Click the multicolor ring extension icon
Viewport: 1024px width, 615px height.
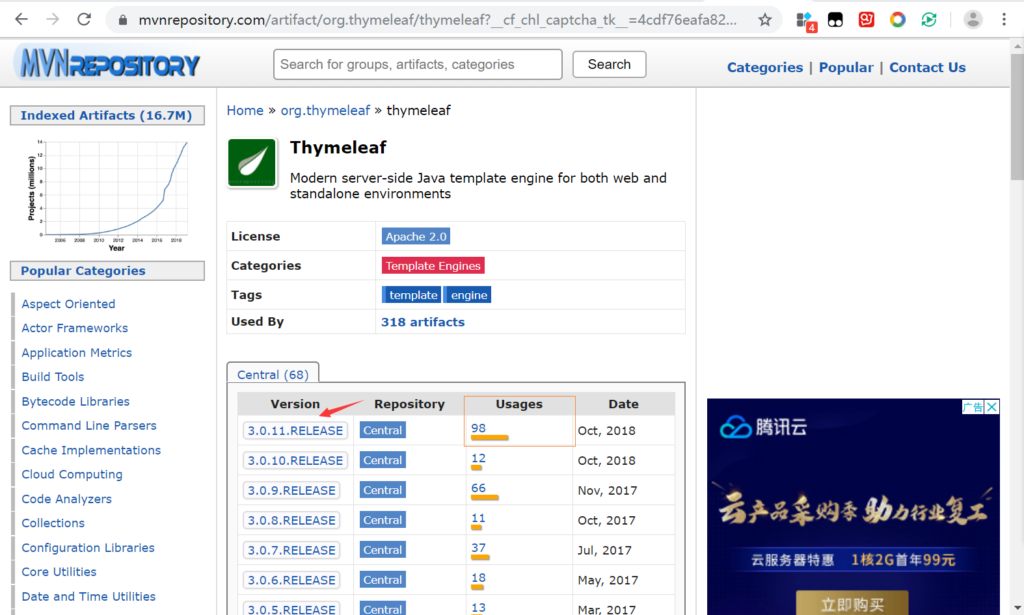click(898, 20)
